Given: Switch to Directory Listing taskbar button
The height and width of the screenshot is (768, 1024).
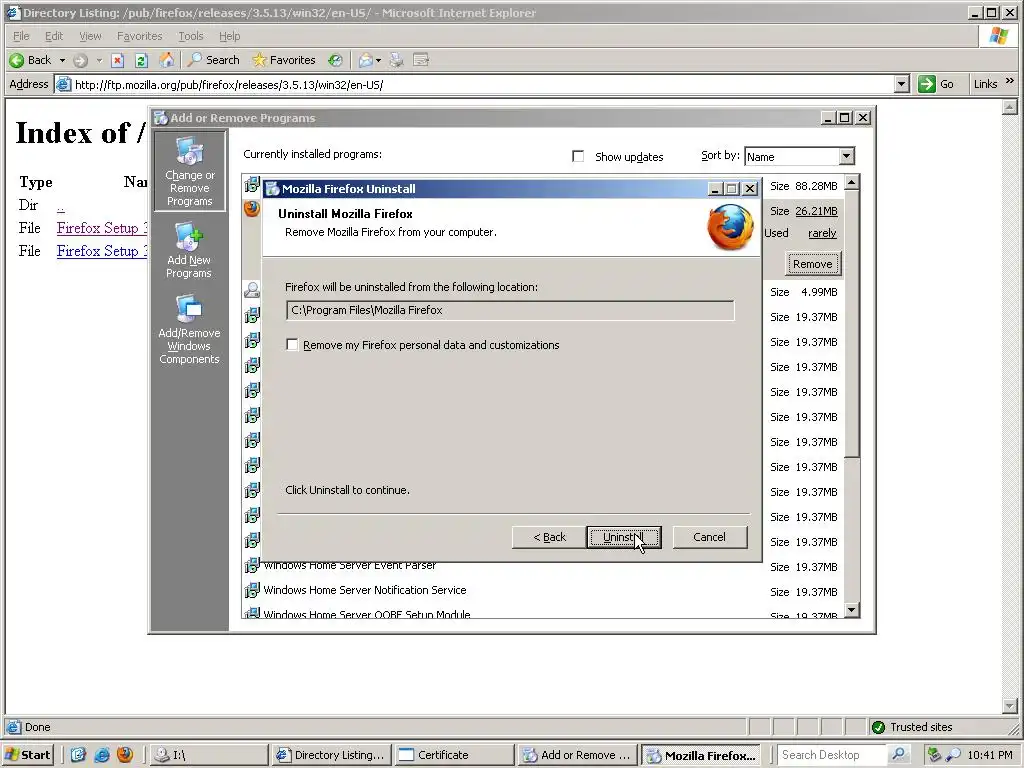Looking at the screenshot, I should tap(331, 755).
